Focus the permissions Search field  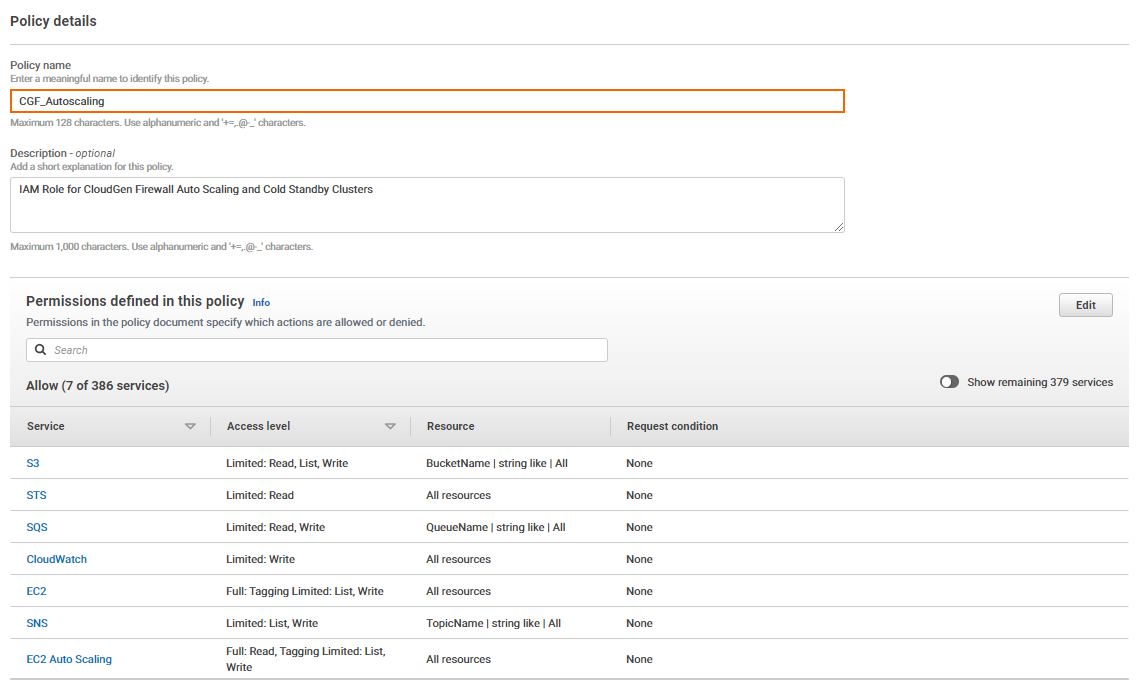click(316, 350)
